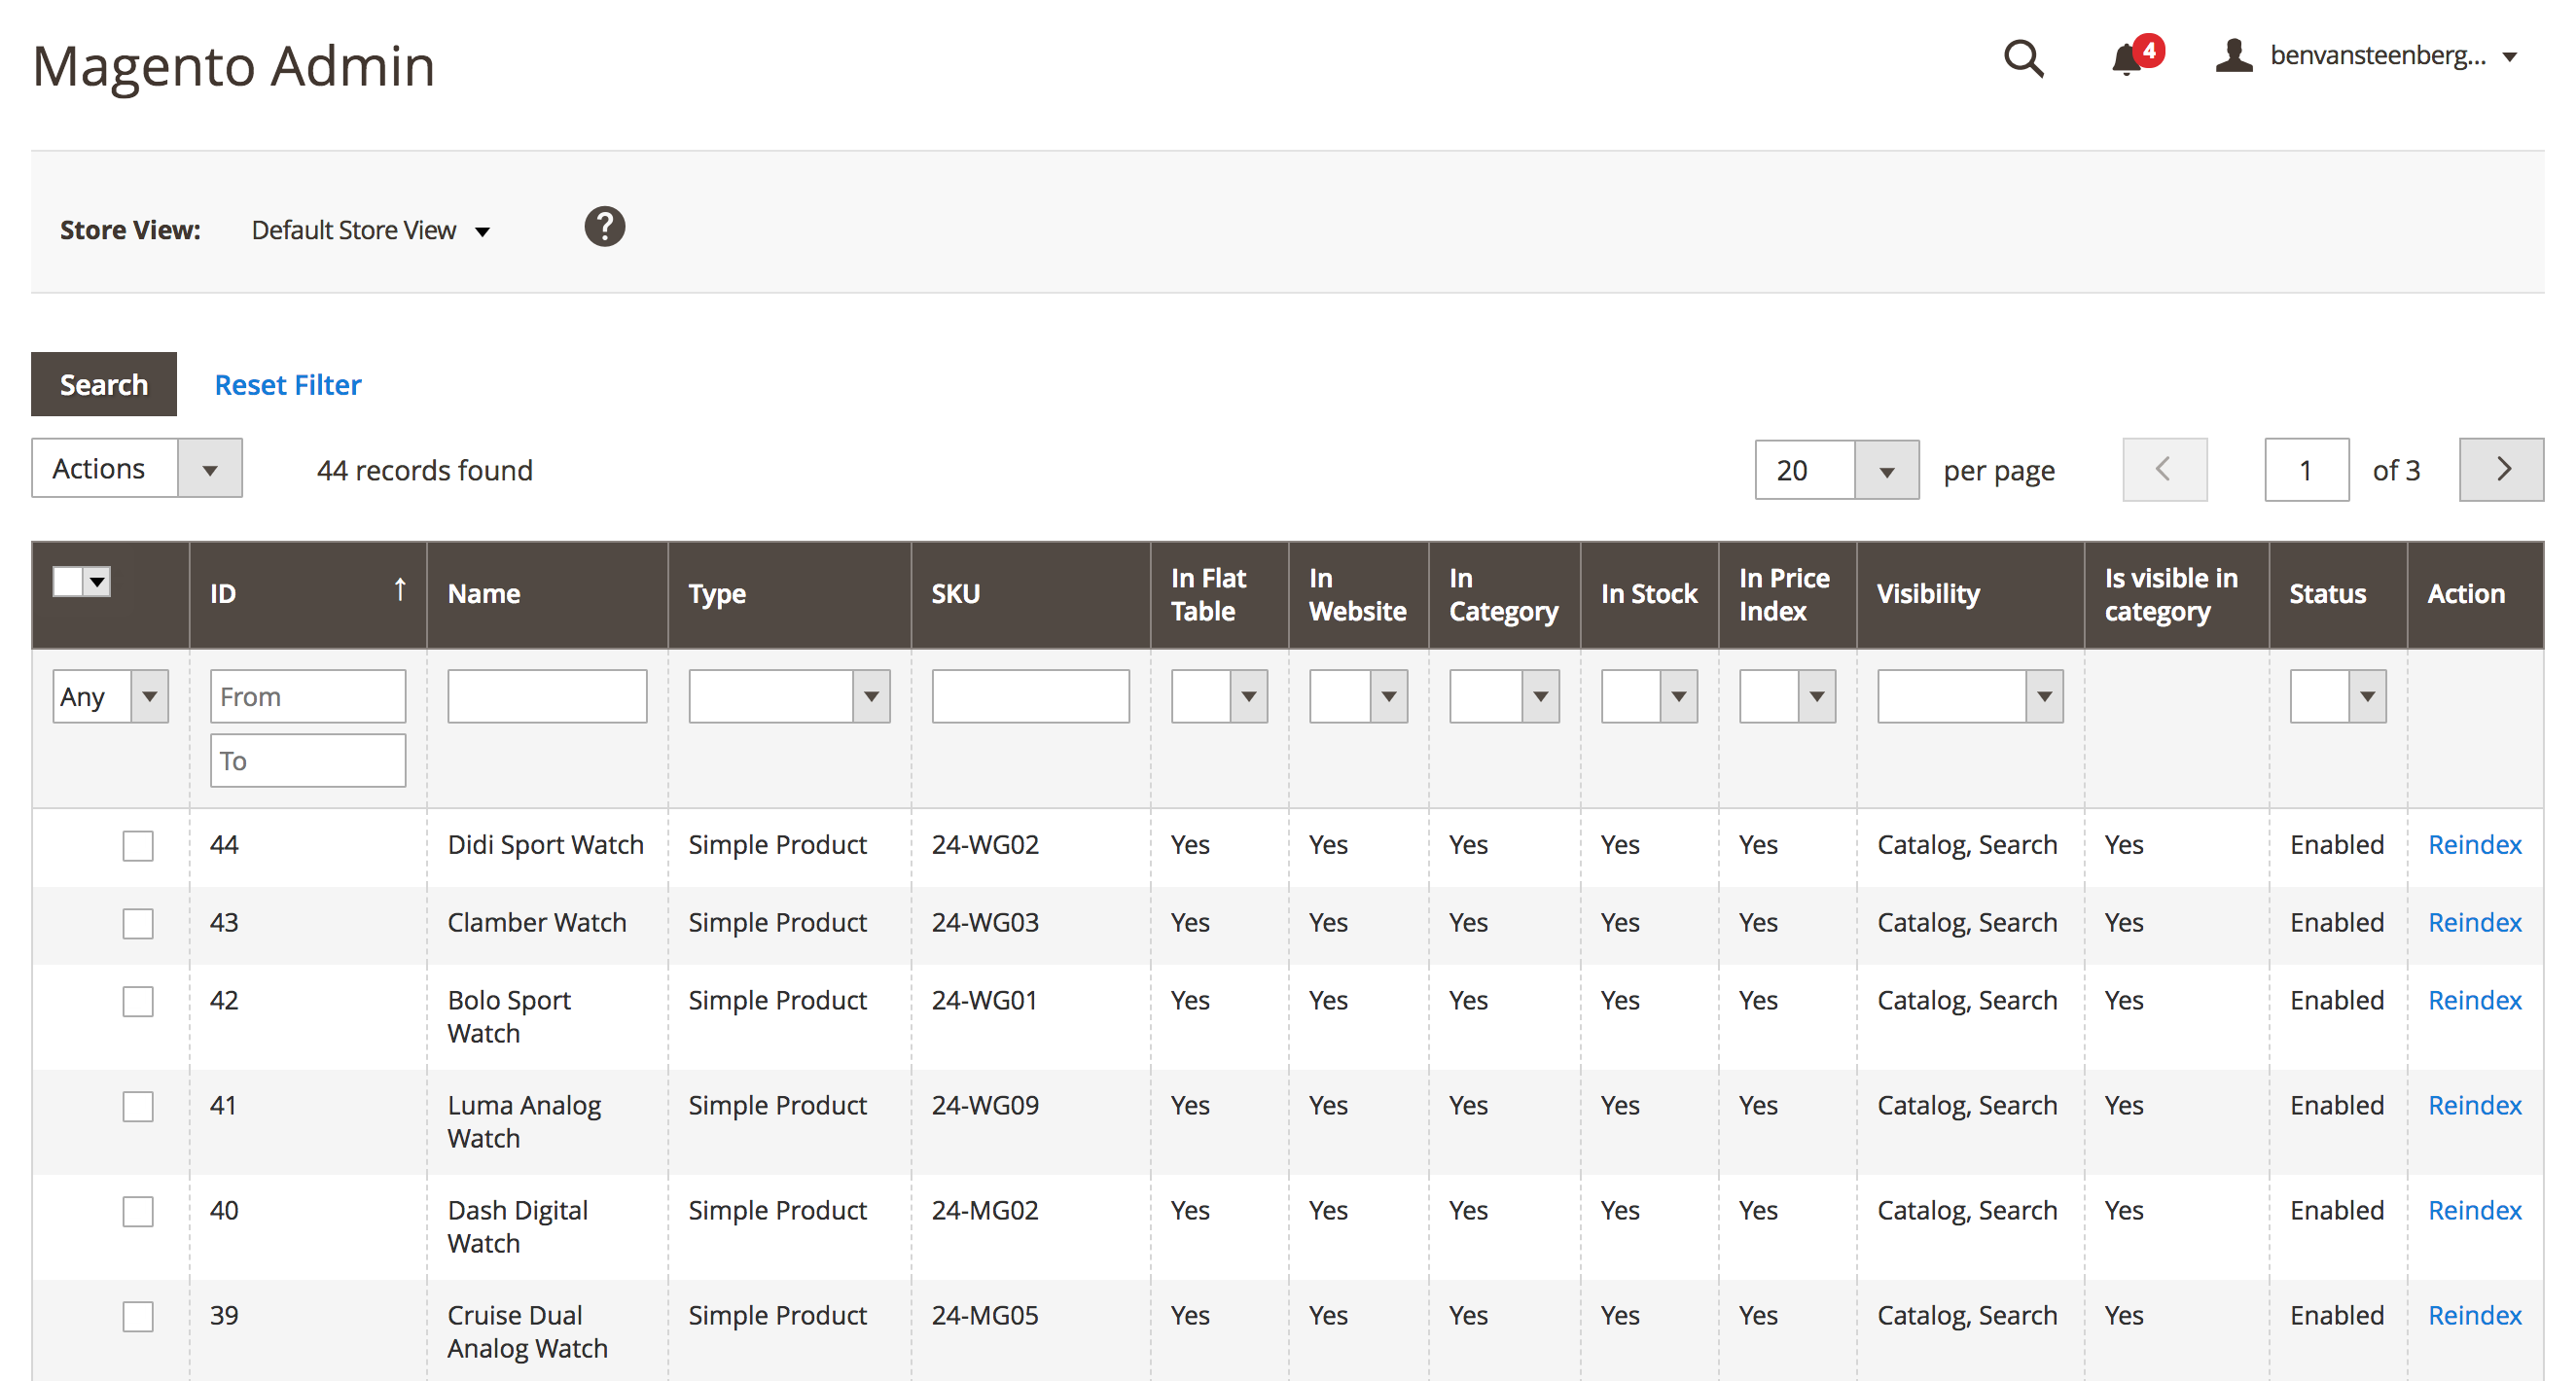Viewport: 2576px width, 1381px height.
Task: Click the help question mark icon
Action: tap(604, 227)
